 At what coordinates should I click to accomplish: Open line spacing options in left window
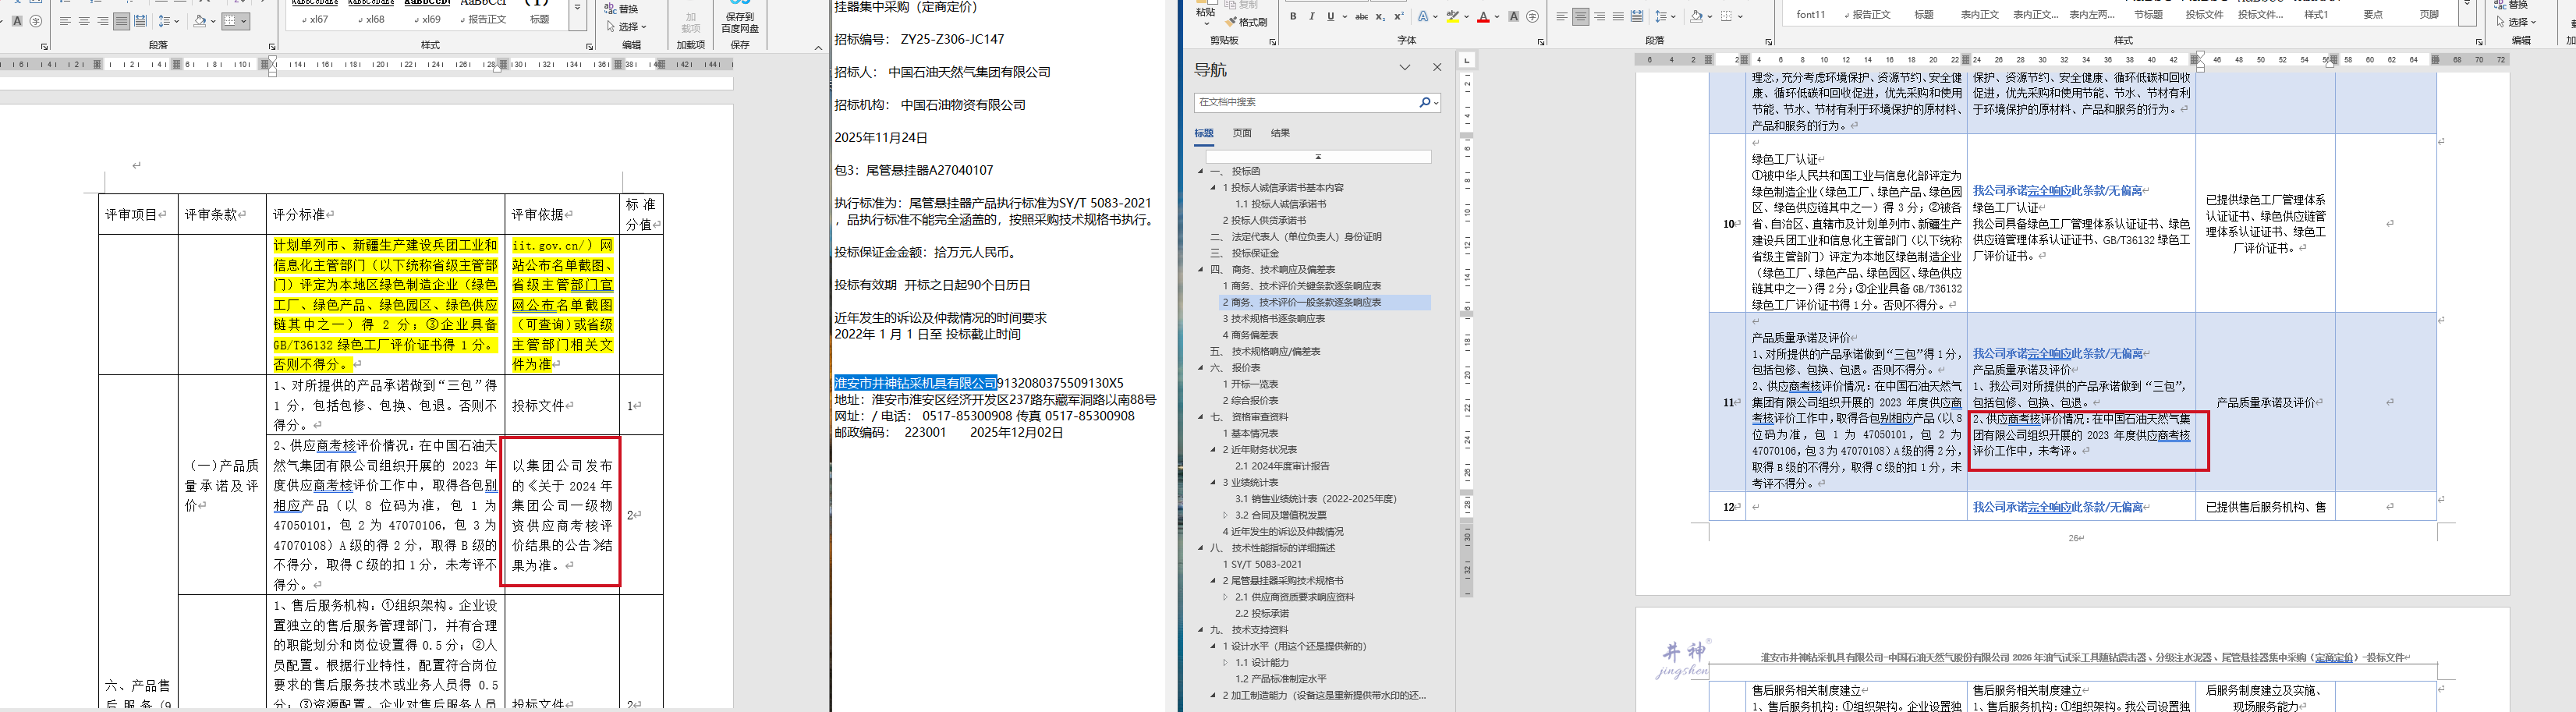point(168,21)
